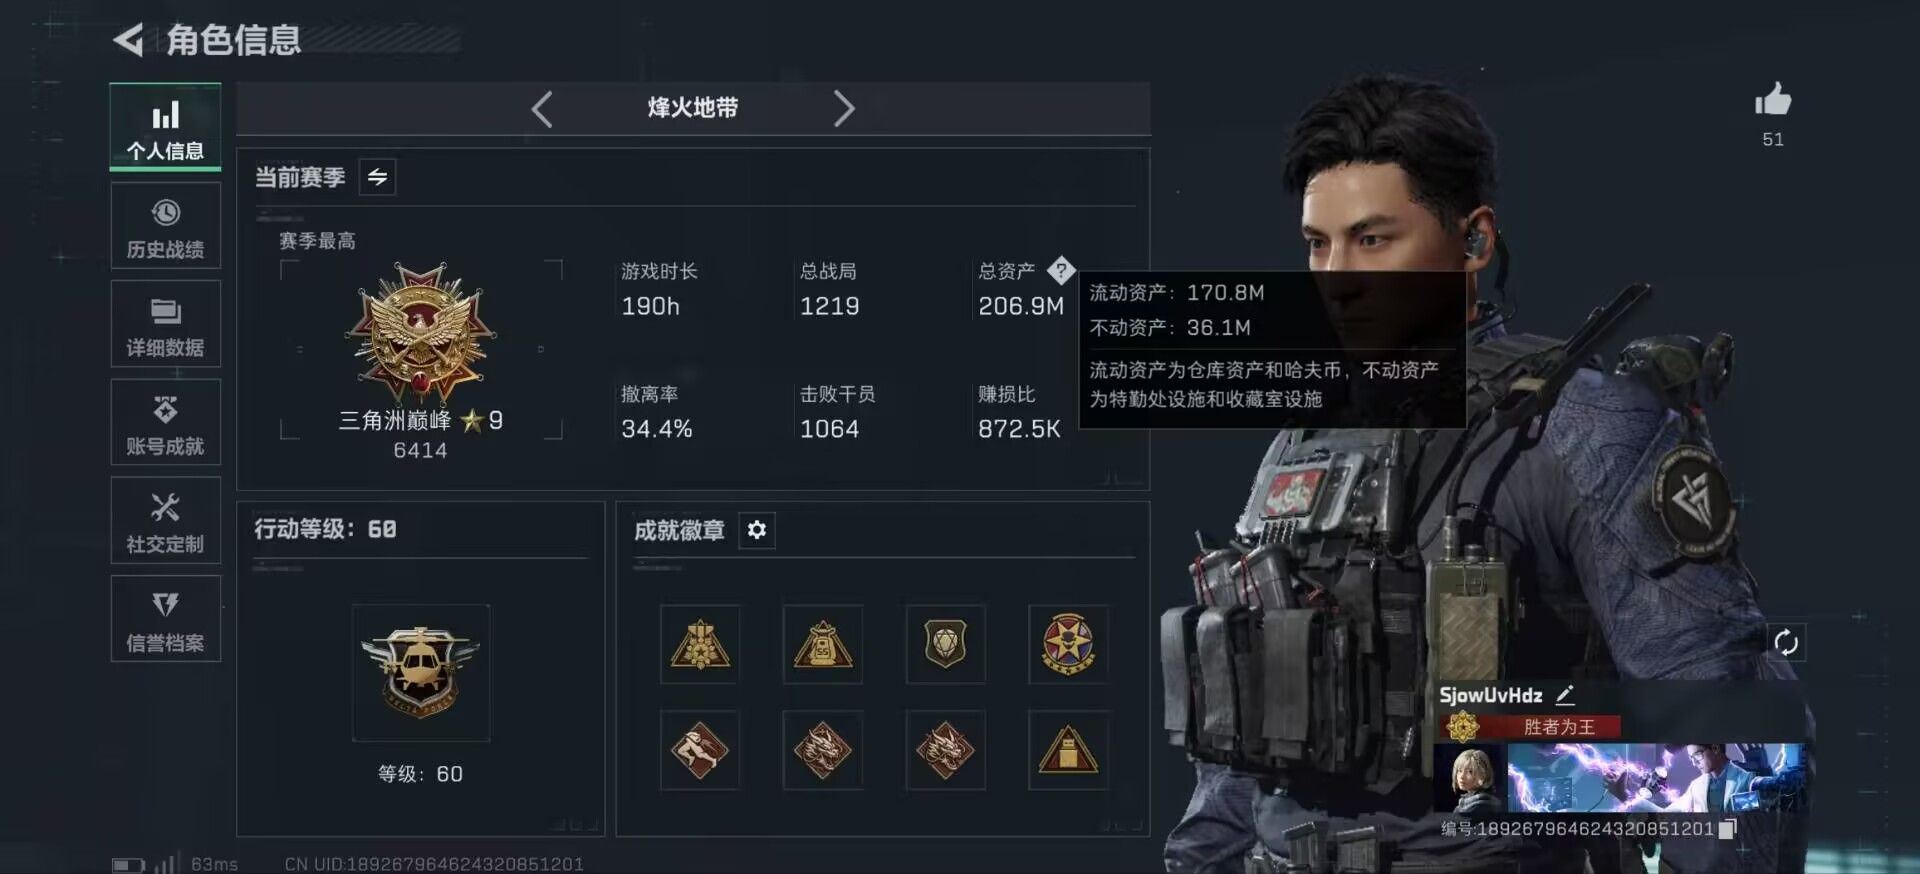Rotate the character model with refresh icon

[x=1786, y=643]
